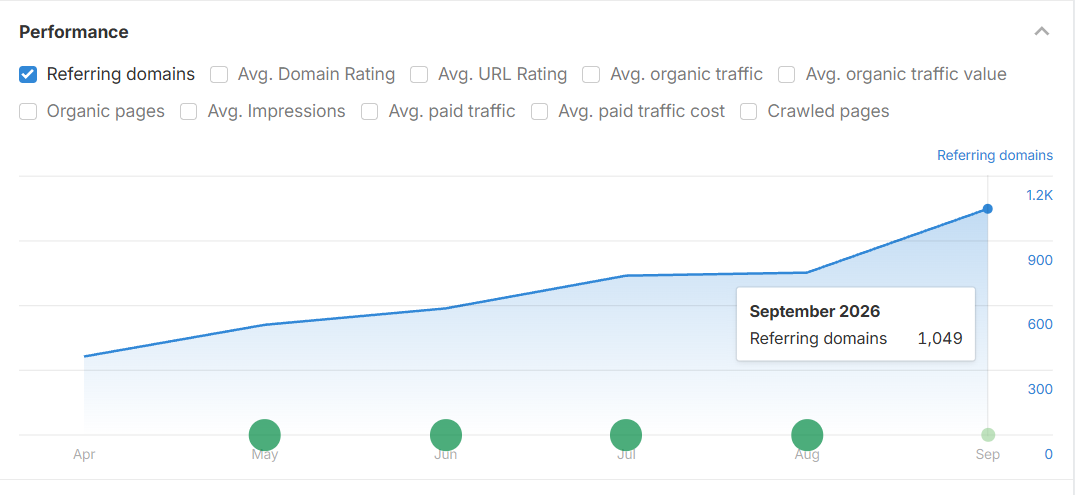The width and height of the screenshot is (1075, 495).
Task: Click the 900 y-axis value
Action: [1041, 260]
